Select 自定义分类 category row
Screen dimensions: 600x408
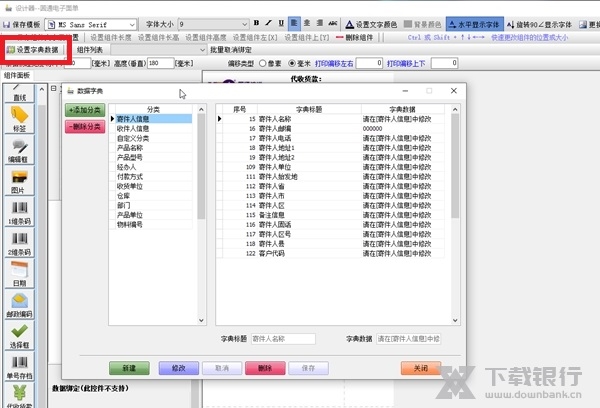point(154,138)
